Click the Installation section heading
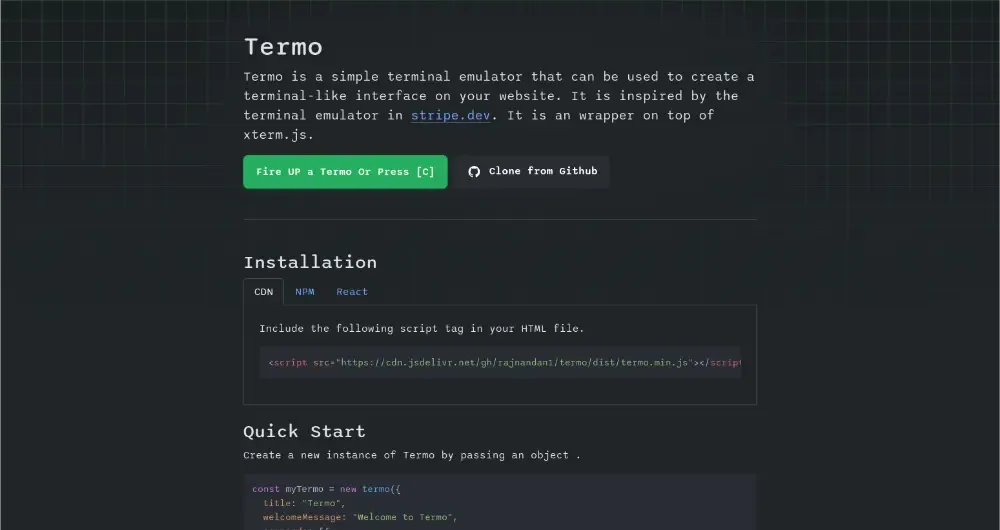This screenshot has height=530, width=1000. point(310,262)
